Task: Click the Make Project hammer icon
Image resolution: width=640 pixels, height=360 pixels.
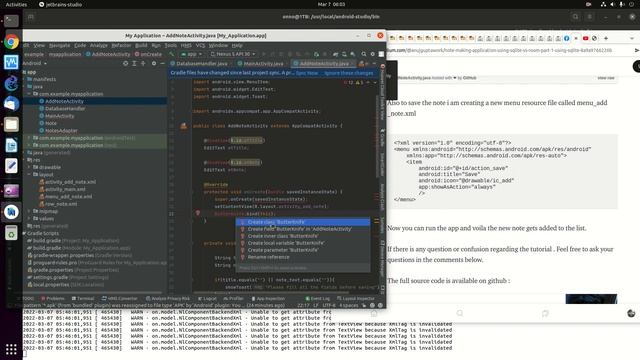Action: point(172,54)
